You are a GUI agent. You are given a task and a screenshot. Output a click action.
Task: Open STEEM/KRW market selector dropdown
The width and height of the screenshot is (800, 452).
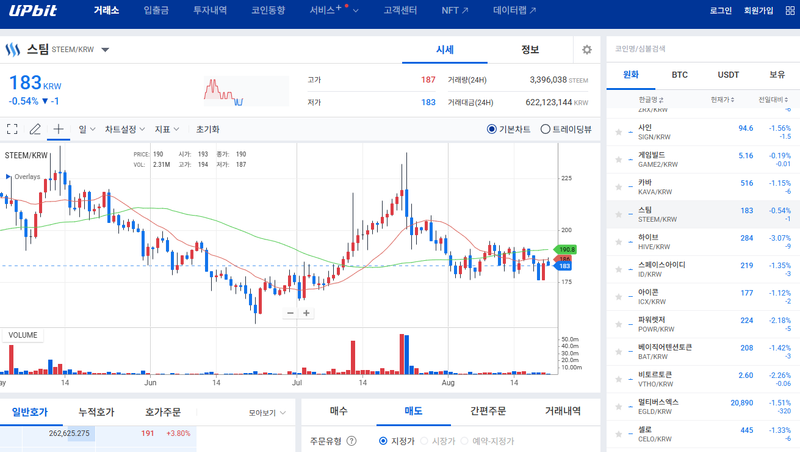point(105,49)
